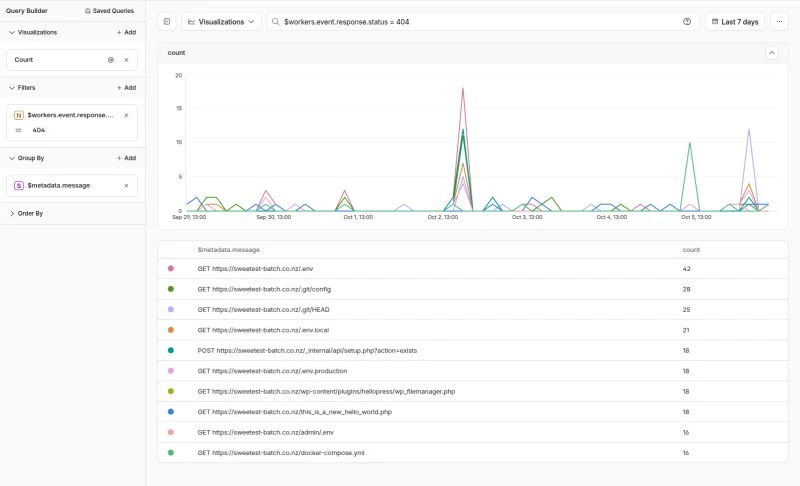Click the count value 25

[x=686, y=310]
